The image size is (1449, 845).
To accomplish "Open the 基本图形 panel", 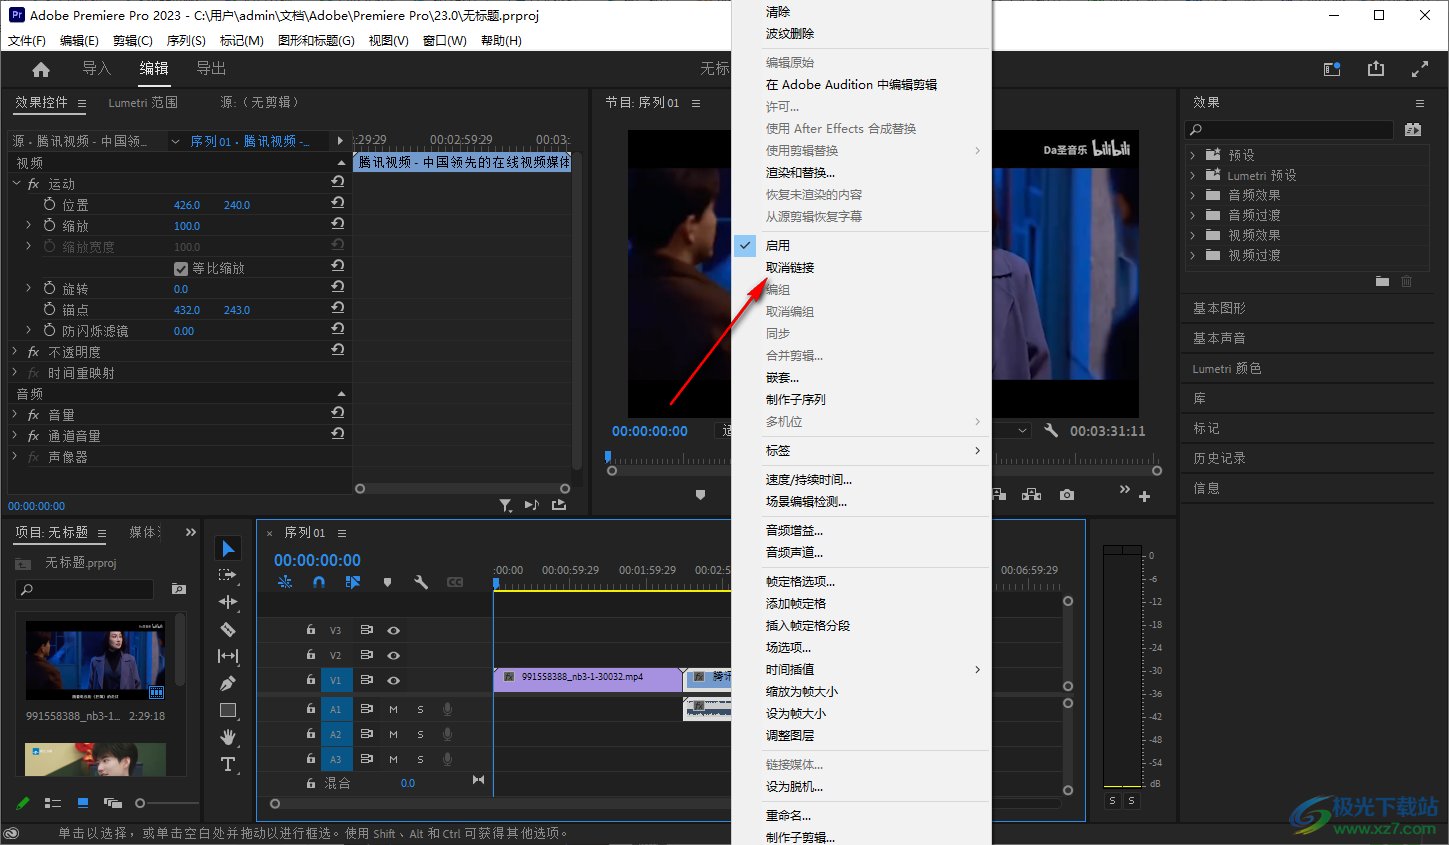I will click(x=1219, y=308).
